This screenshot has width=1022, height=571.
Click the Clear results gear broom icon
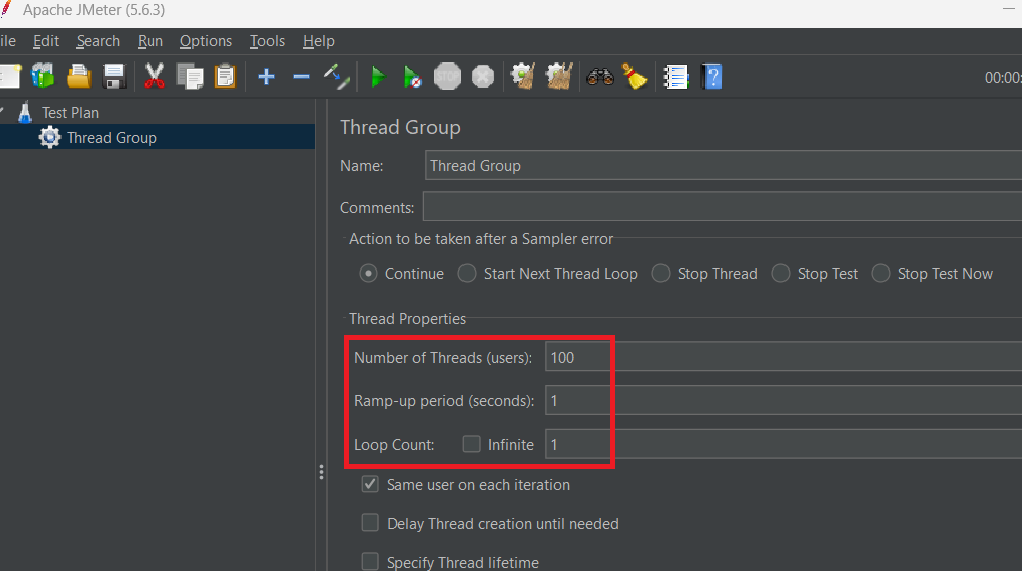[523, 76]
